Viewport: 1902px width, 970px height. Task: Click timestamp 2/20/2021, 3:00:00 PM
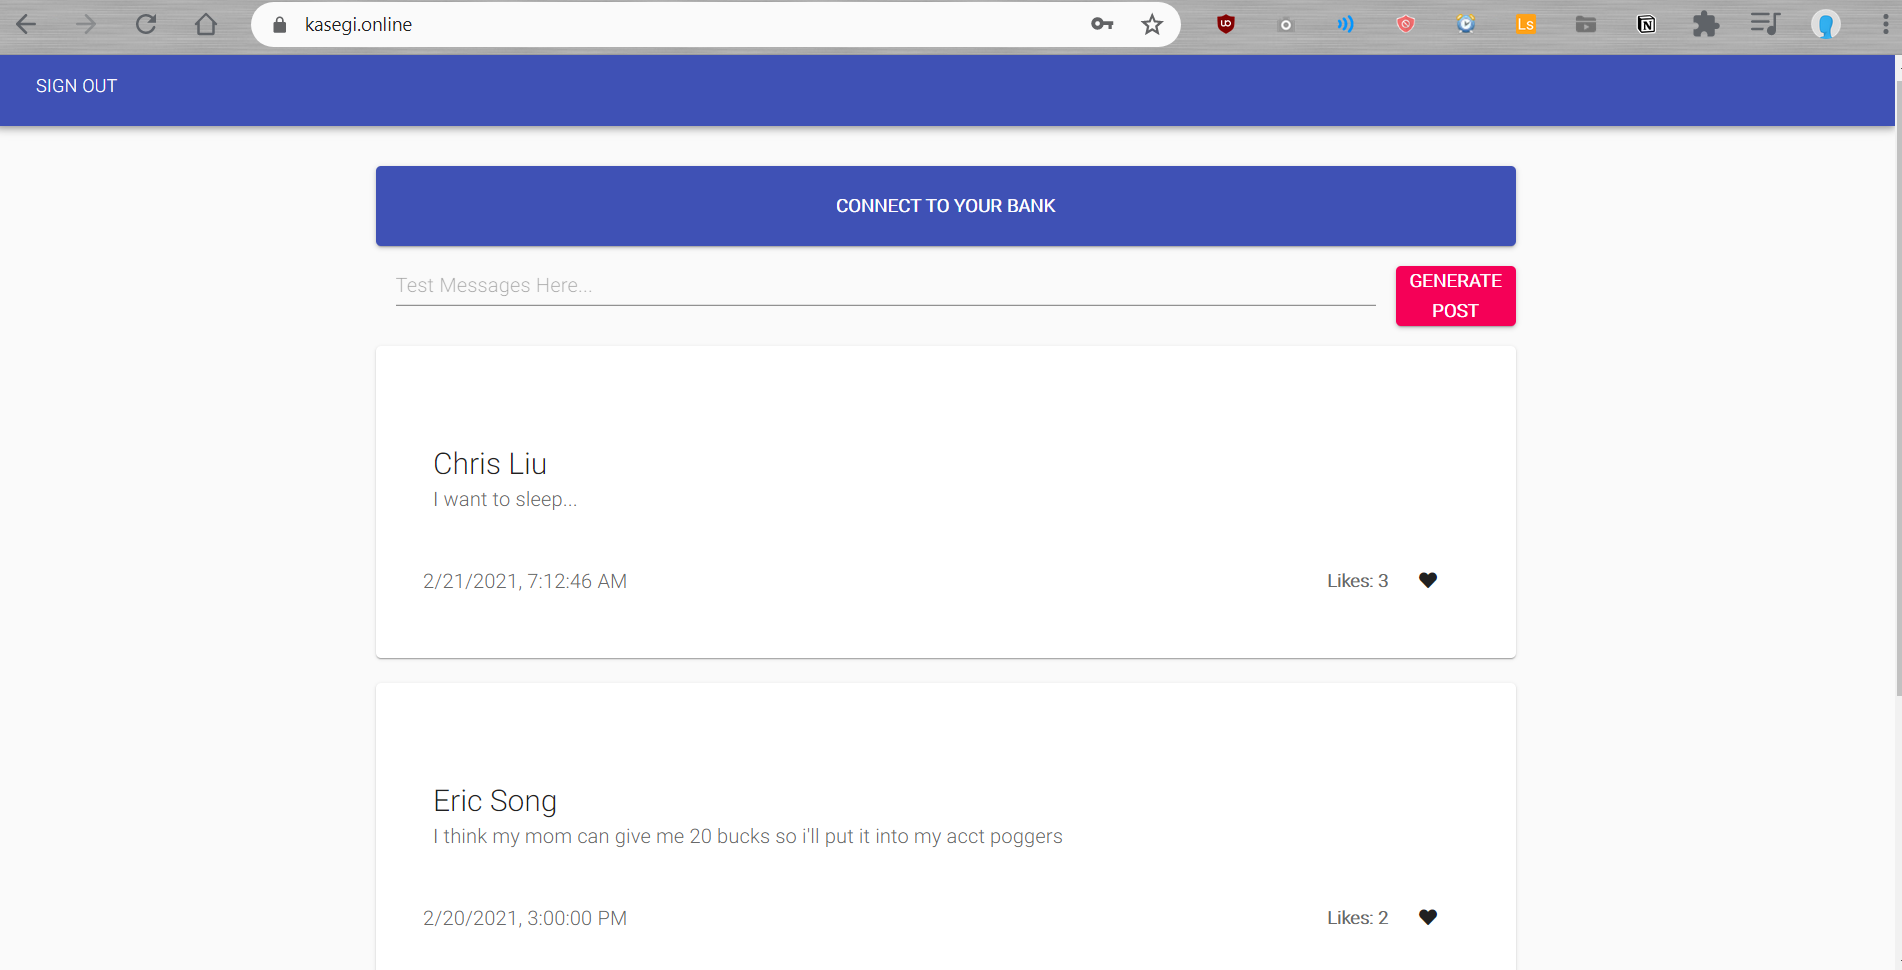(525, 918)
